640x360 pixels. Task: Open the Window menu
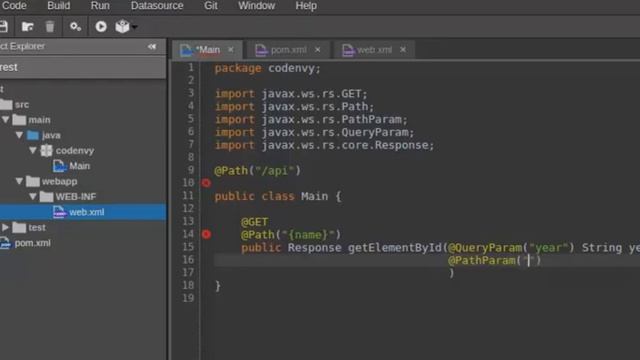tap(257, 6)
